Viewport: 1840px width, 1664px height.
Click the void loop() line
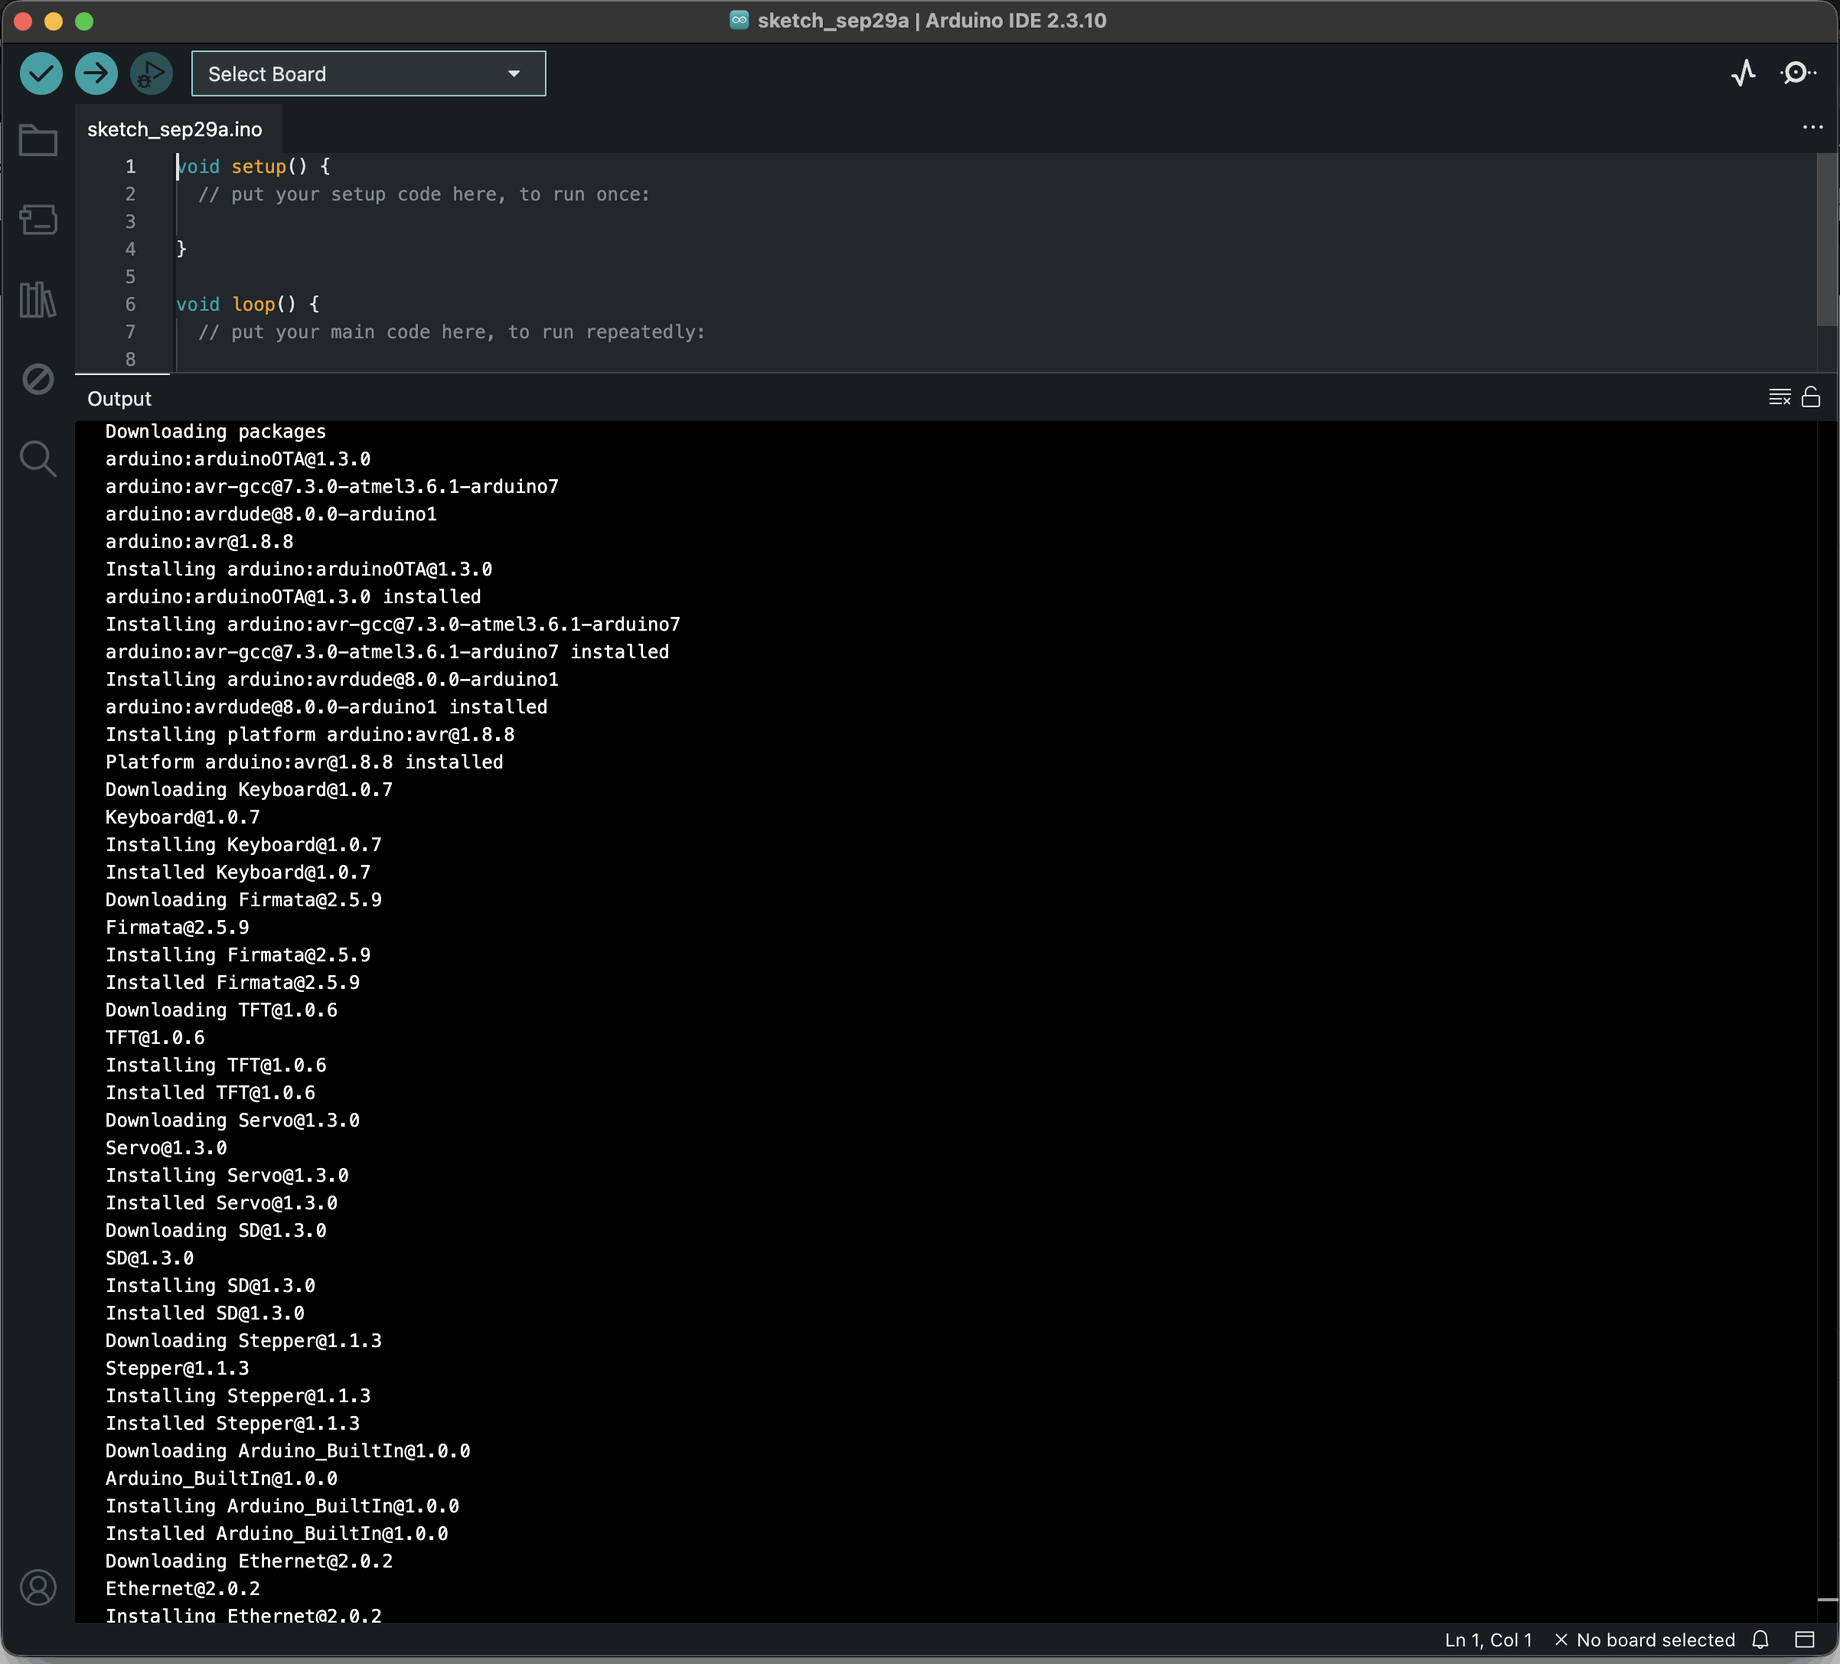pyautogui.click(x=248, y=304)
